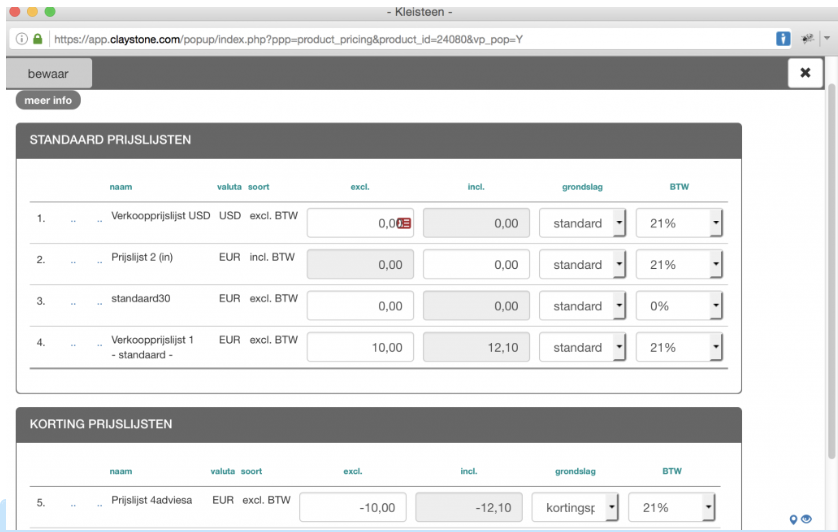Expand grondslag dropdown for Prijslijst 4adviesa
This screenshot has height=532, width=838.
point(574,508)
